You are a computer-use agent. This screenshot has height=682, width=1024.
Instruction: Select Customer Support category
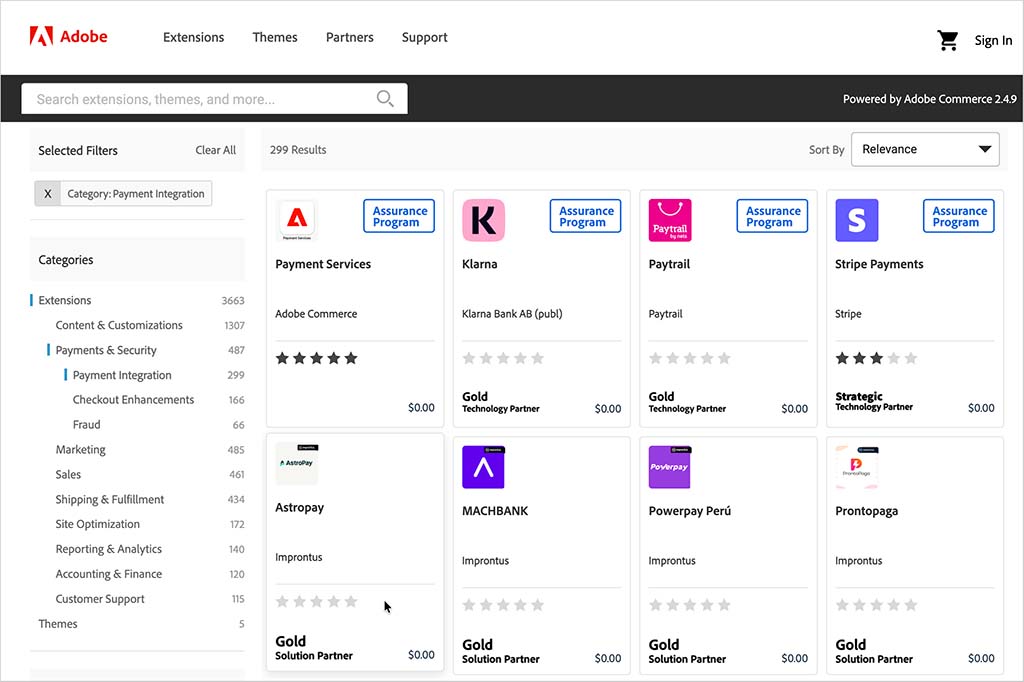click(100, 598)
